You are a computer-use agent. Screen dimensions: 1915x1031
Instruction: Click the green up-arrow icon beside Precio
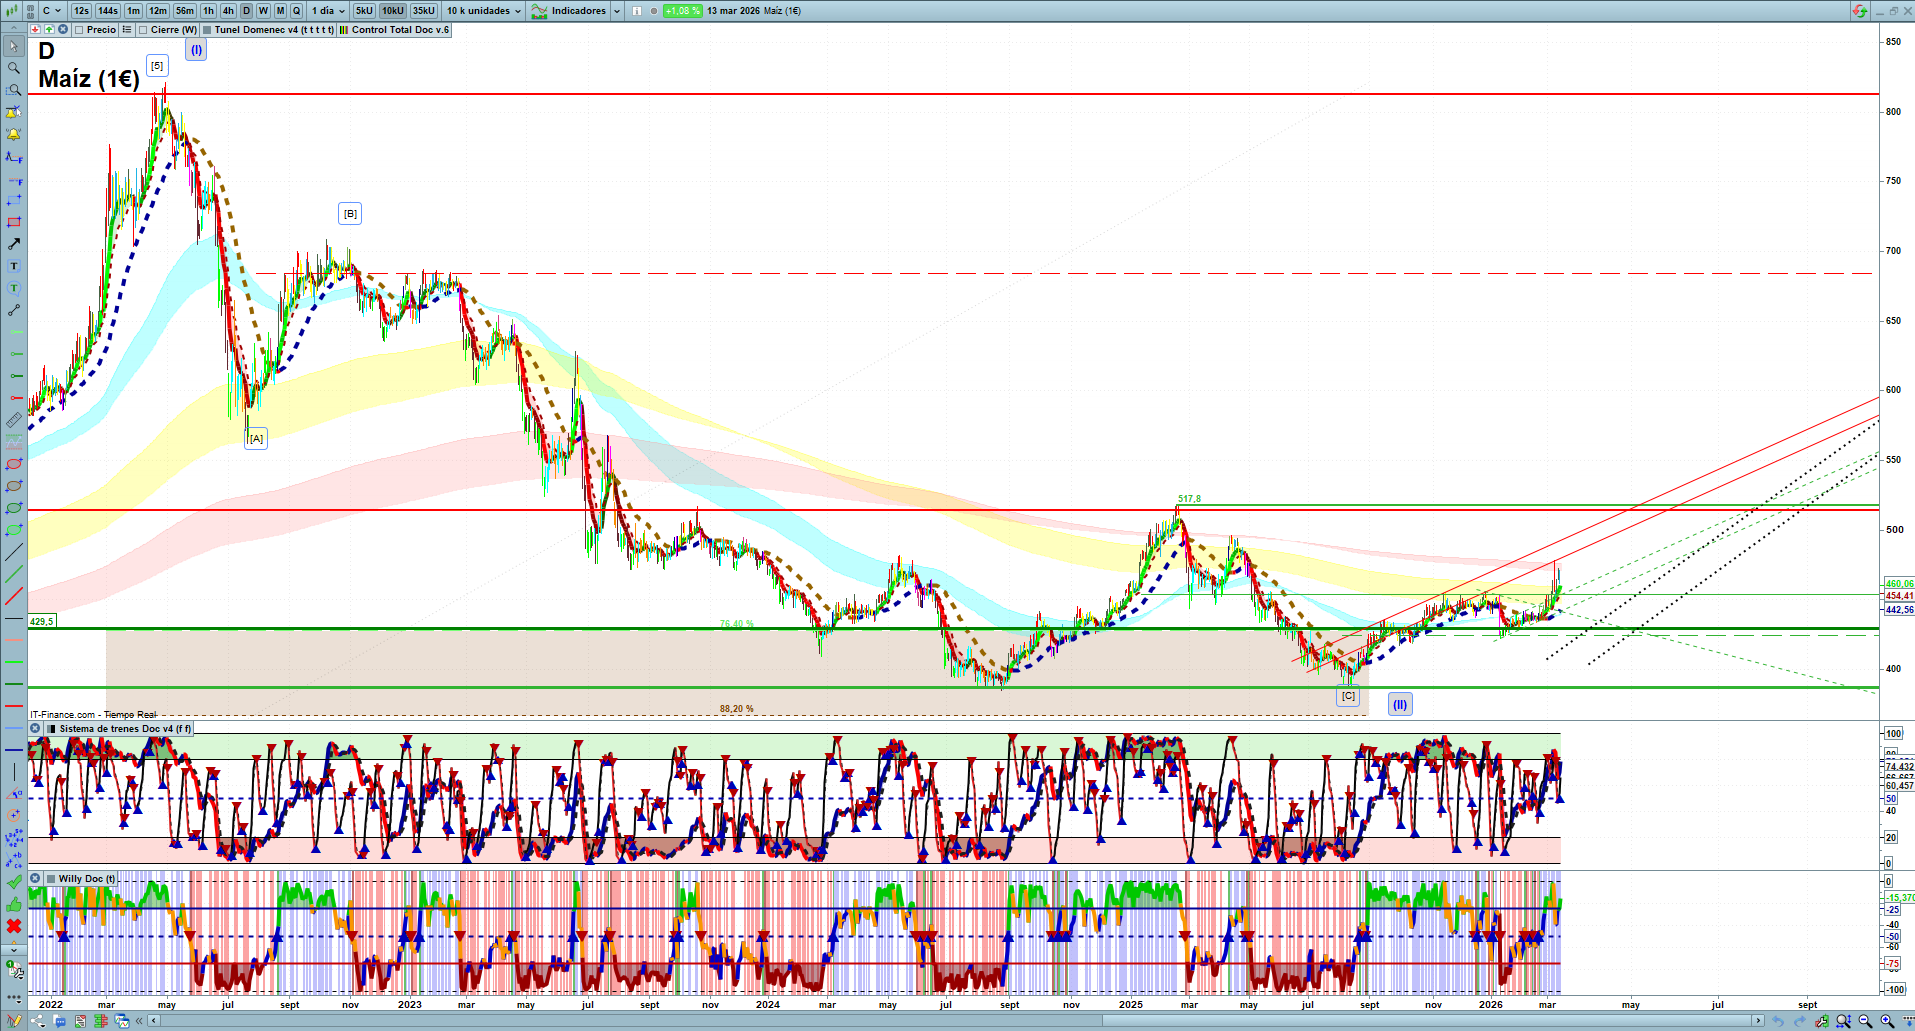49,30
